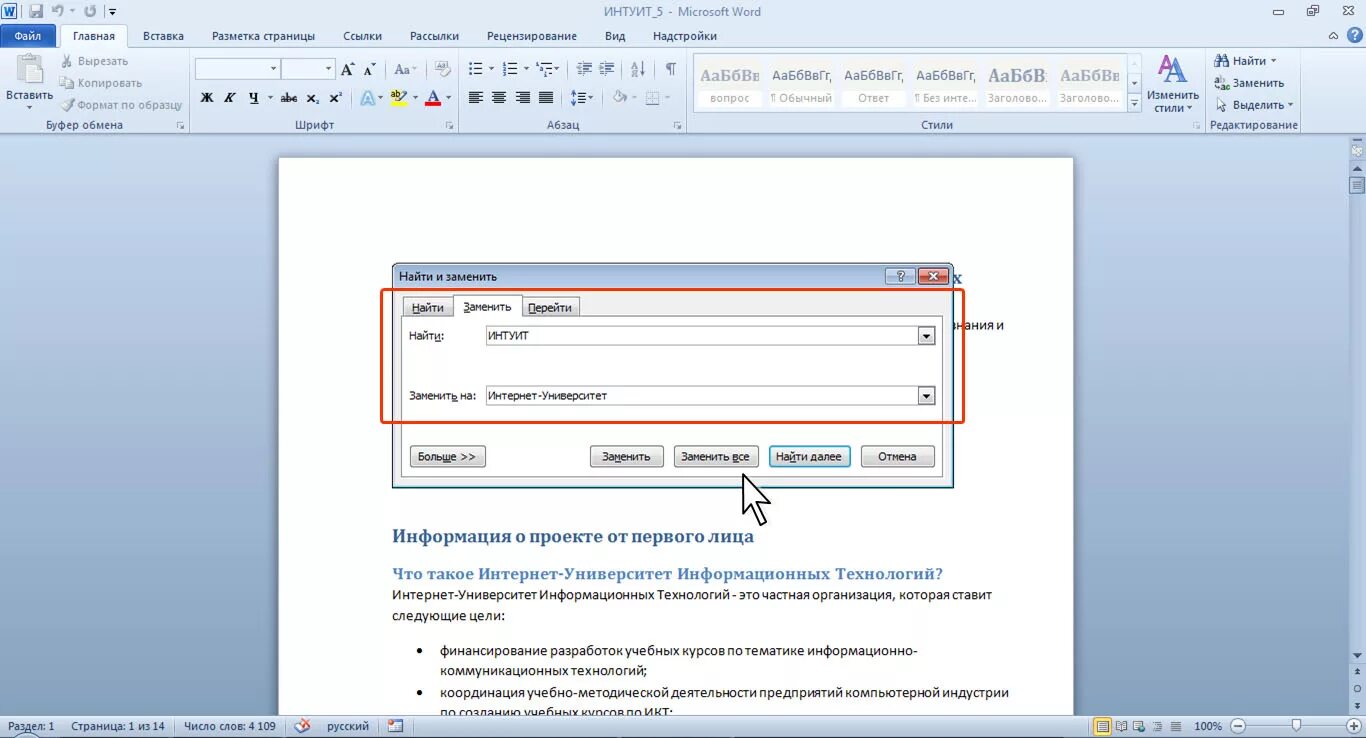The image size is (1366, 738).
Task: Switch to the Разметка страницы tab
Action: pyautogui.click(x=263, y=36)
